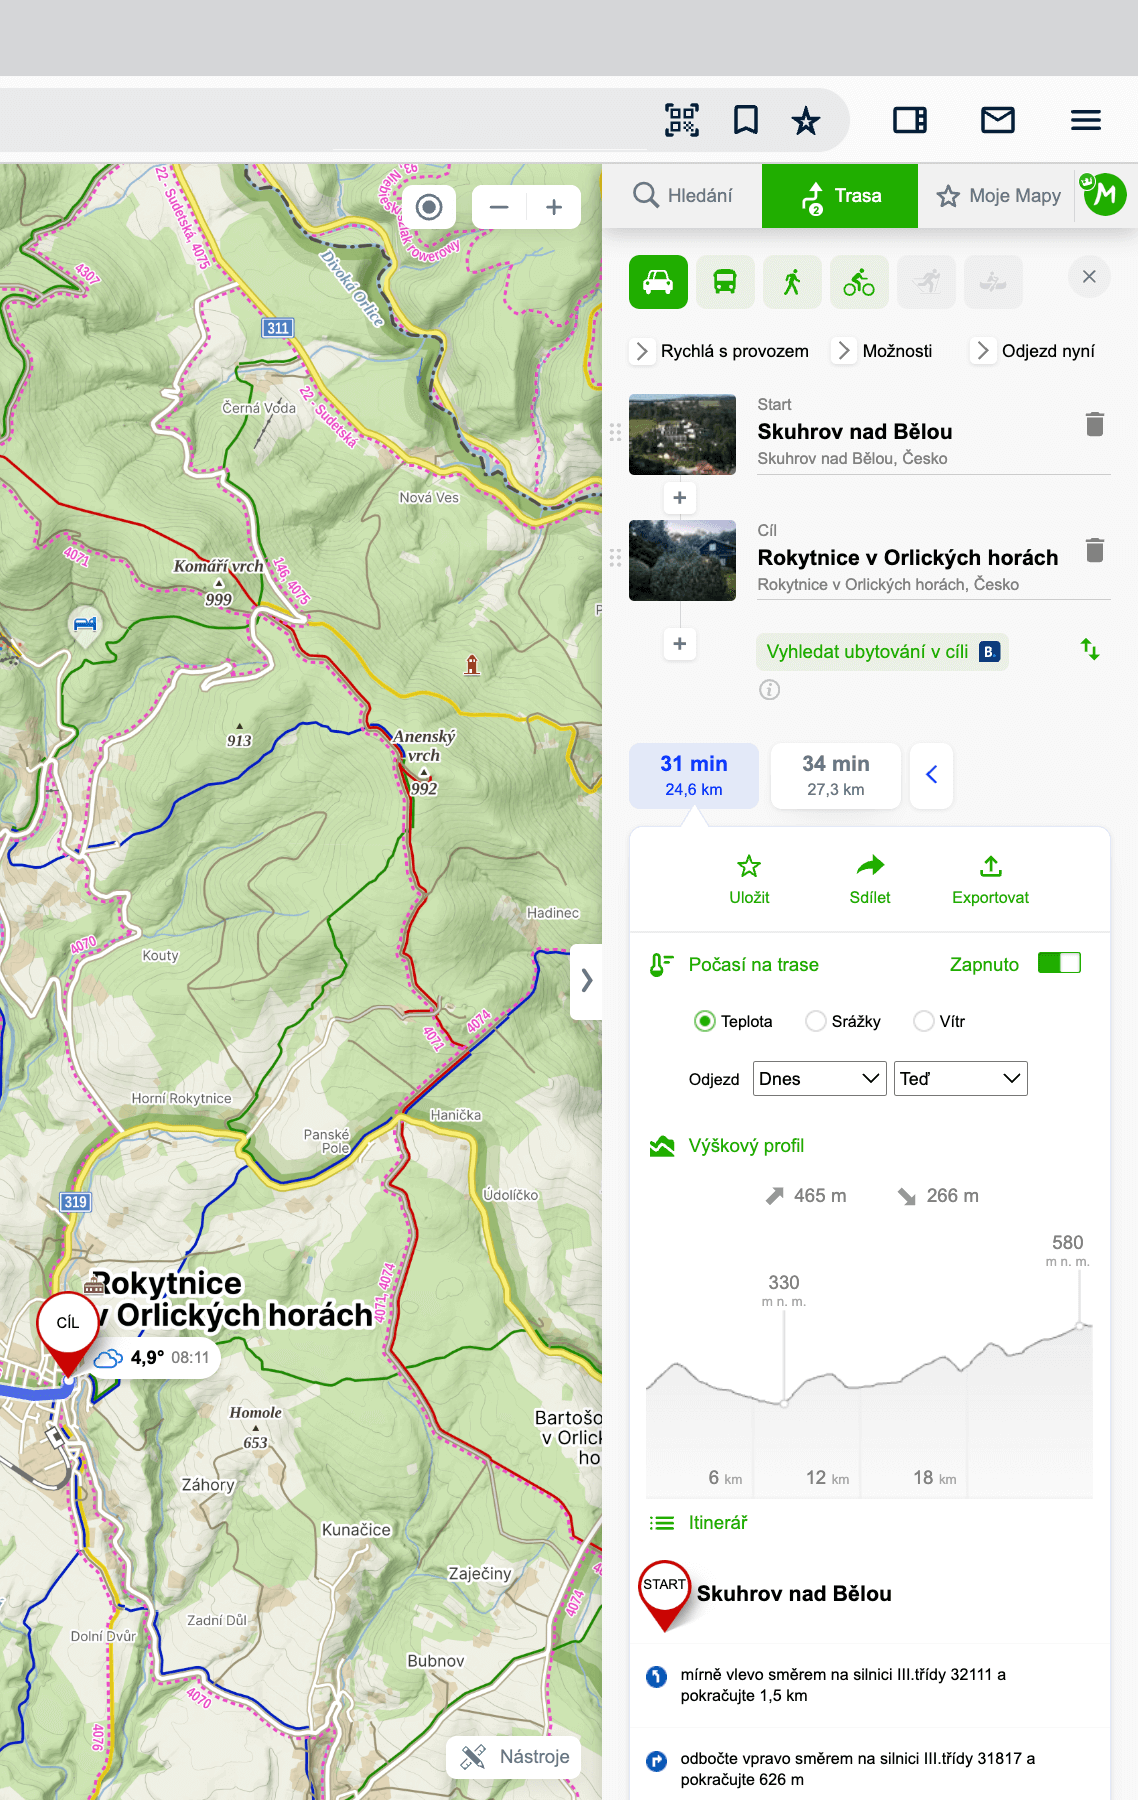Delete Skuhrov nad Bělou start waypoint
Image resolution: width=1138 pixels, height=1800 pixels.
(1095, 424)
